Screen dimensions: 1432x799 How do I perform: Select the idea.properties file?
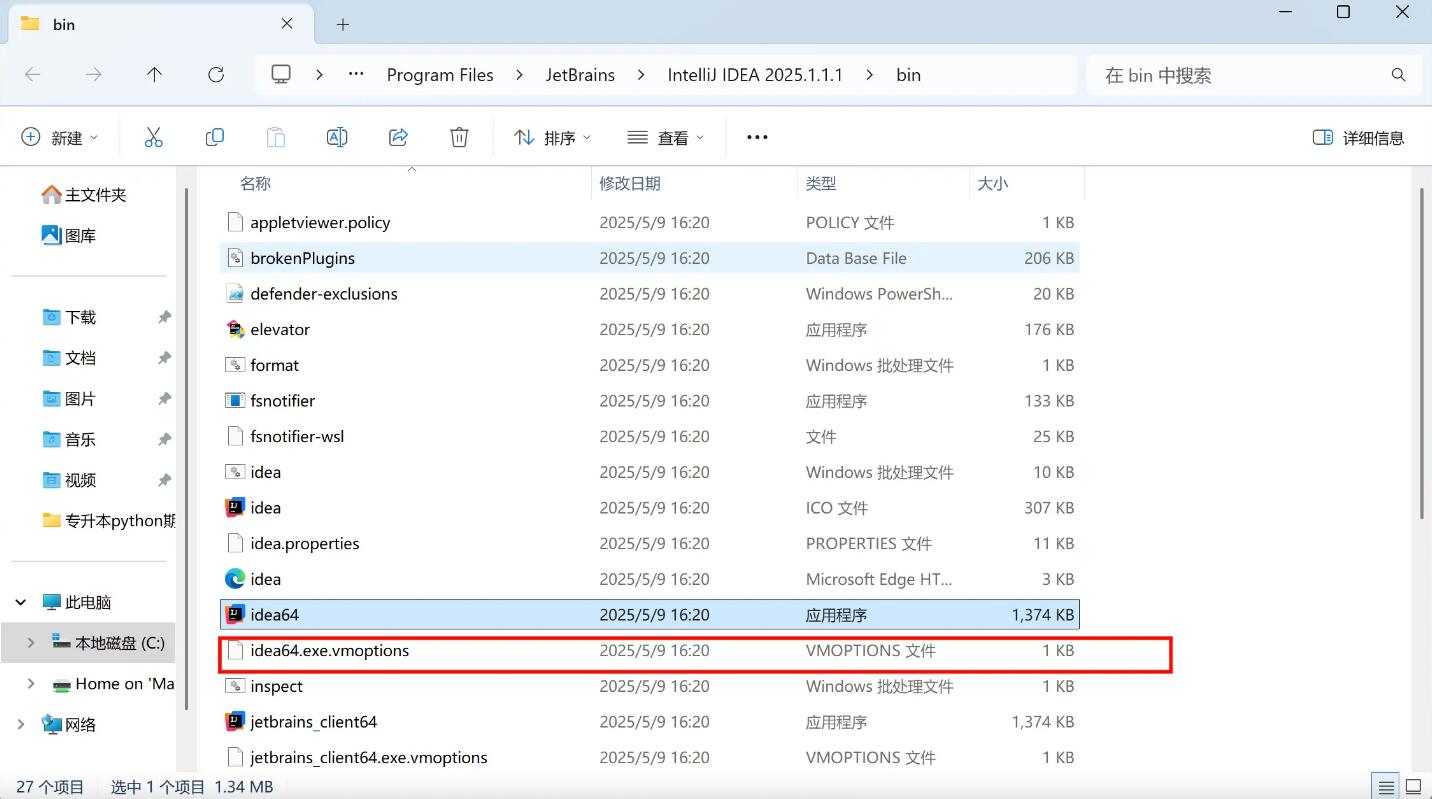(x=650, y=544)
